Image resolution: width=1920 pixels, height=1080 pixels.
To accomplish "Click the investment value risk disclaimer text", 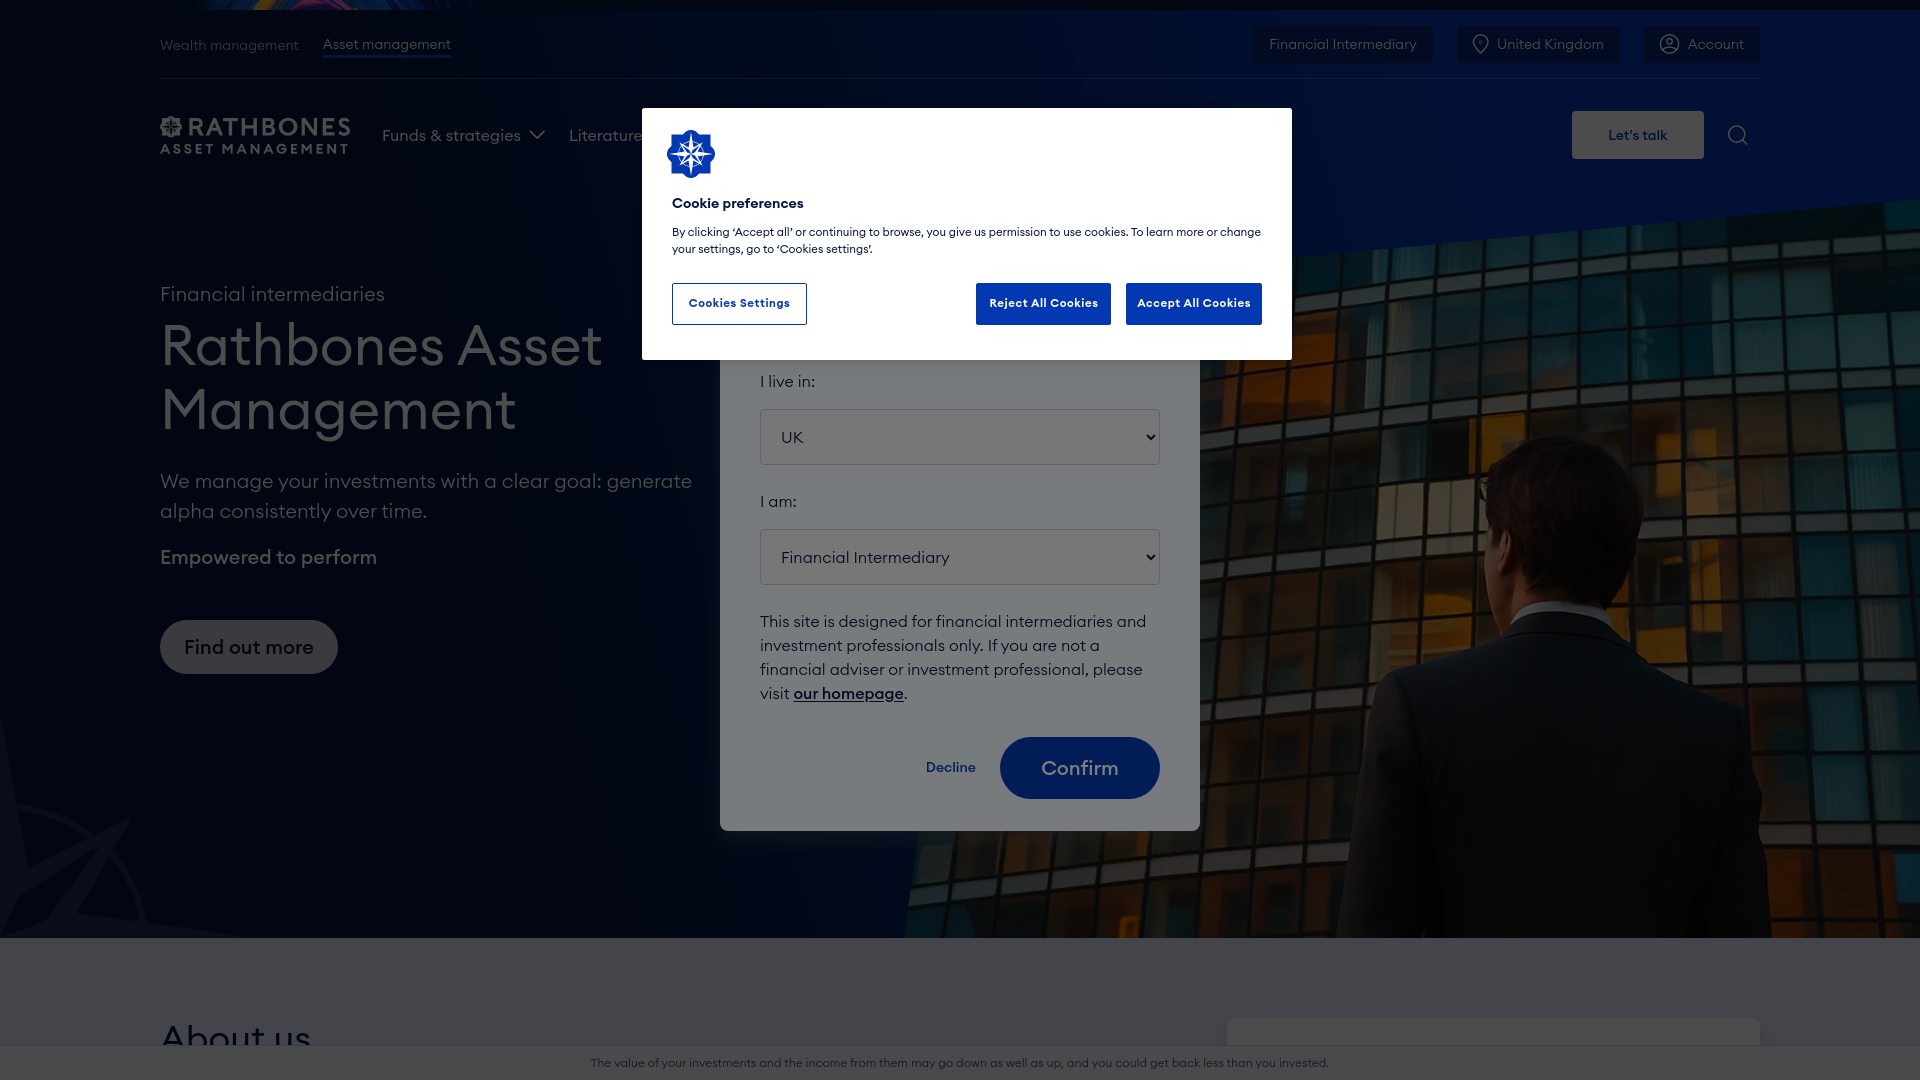I will 960,1063.
